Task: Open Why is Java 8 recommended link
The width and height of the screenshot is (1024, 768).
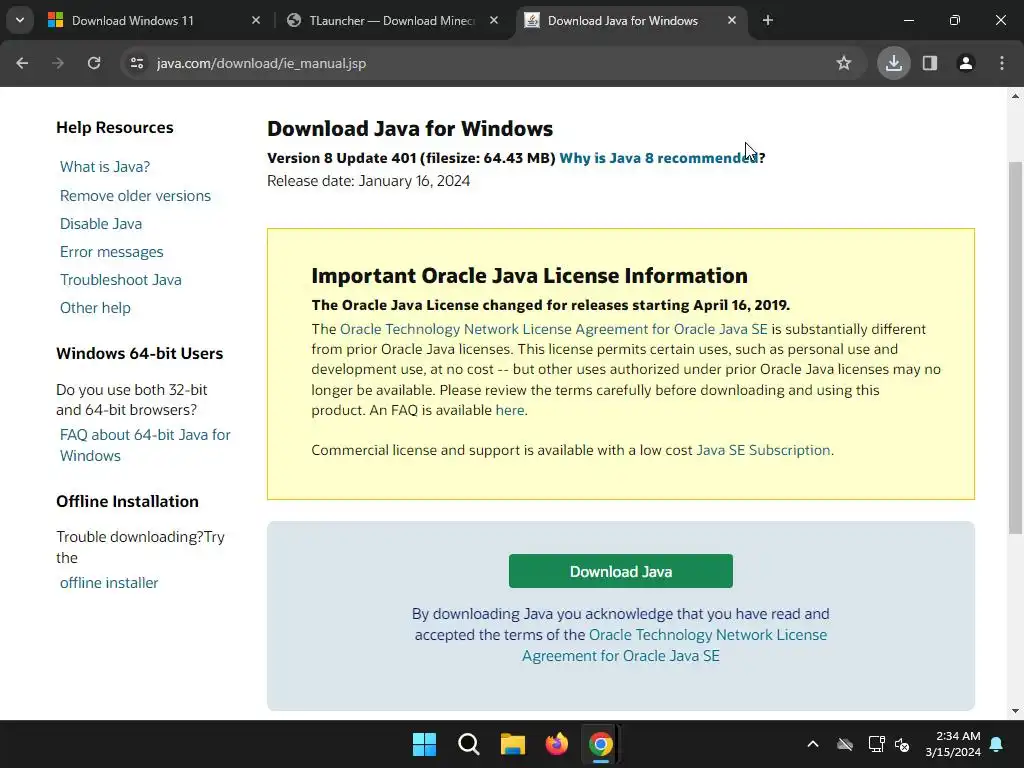Action: tap(658, 158)
